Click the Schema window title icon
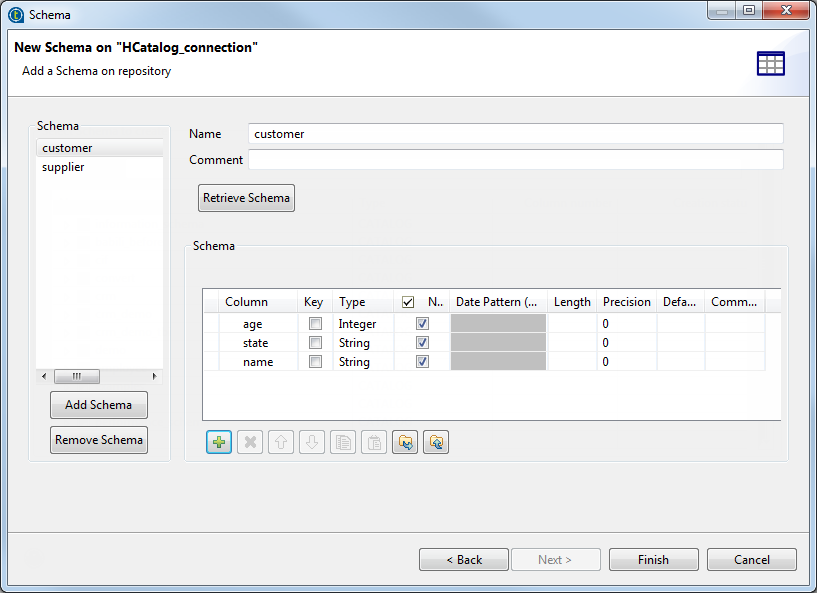This screenshot has height=593, width=817. [x=16, y=15]
